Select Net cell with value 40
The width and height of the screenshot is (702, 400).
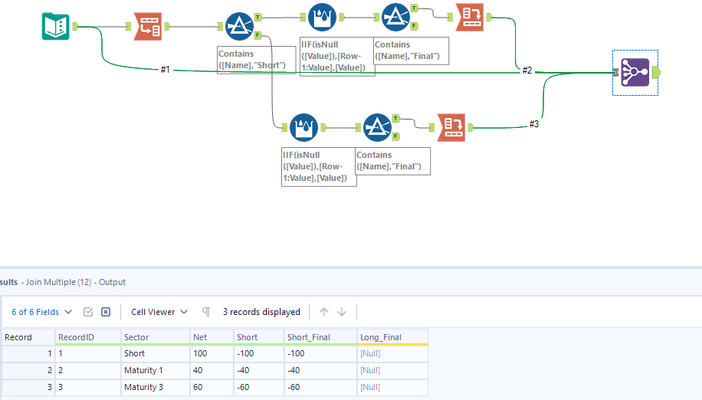212,370
